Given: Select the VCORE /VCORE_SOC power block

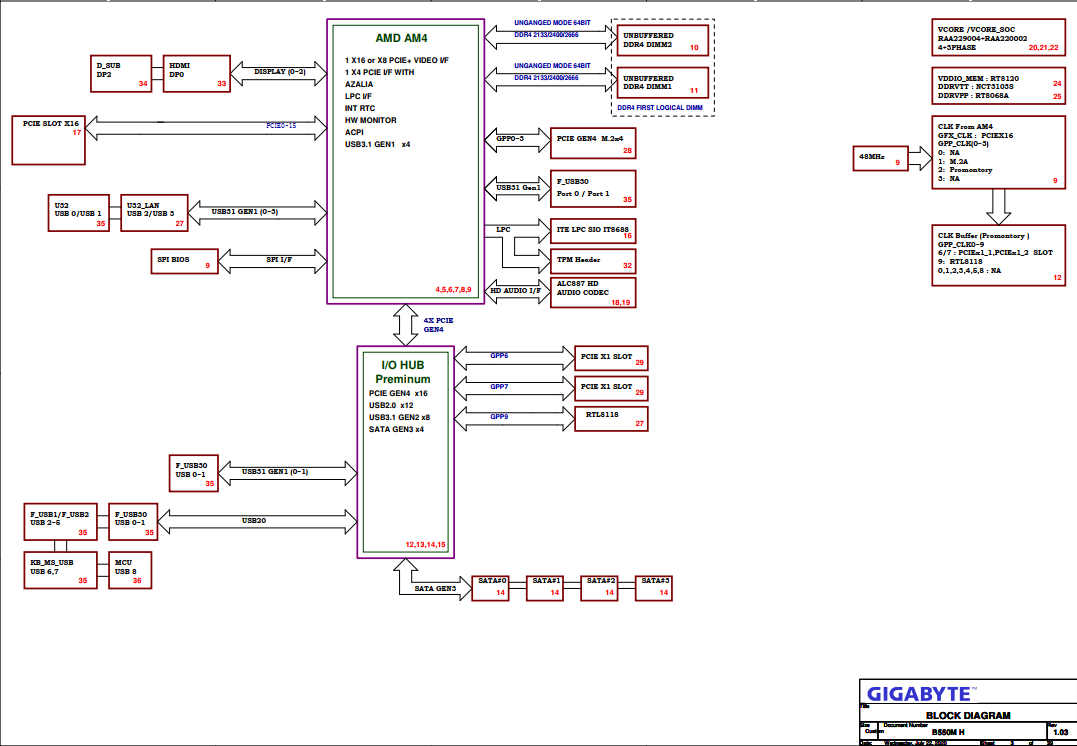Looking at the screenshot, I should coord(999,37).
